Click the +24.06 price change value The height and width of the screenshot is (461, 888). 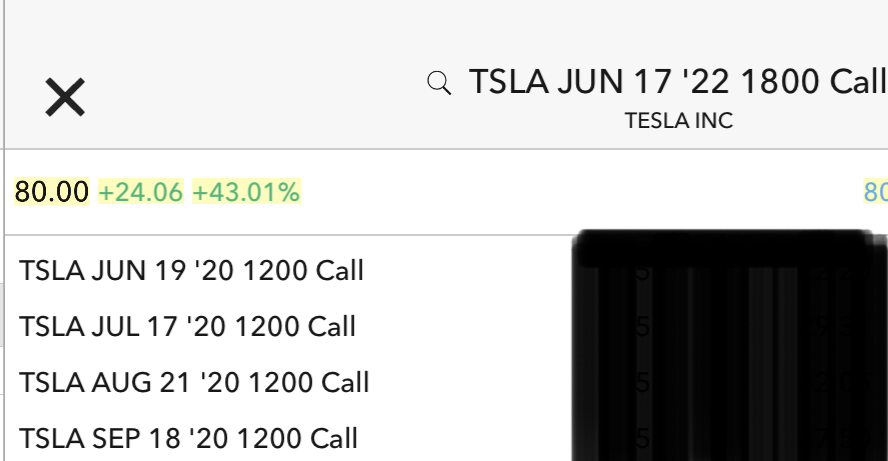[140, 192]
